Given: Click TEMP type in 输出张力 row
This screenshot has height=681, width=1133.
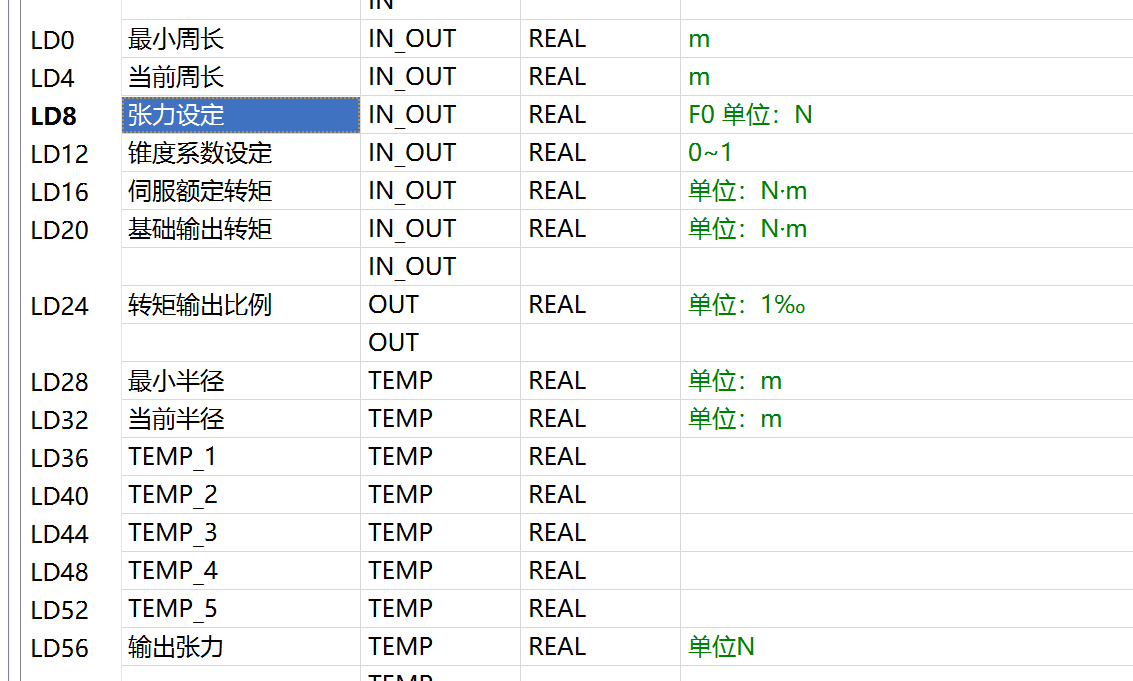Looking at the screenshot, I should pos(400,646).
